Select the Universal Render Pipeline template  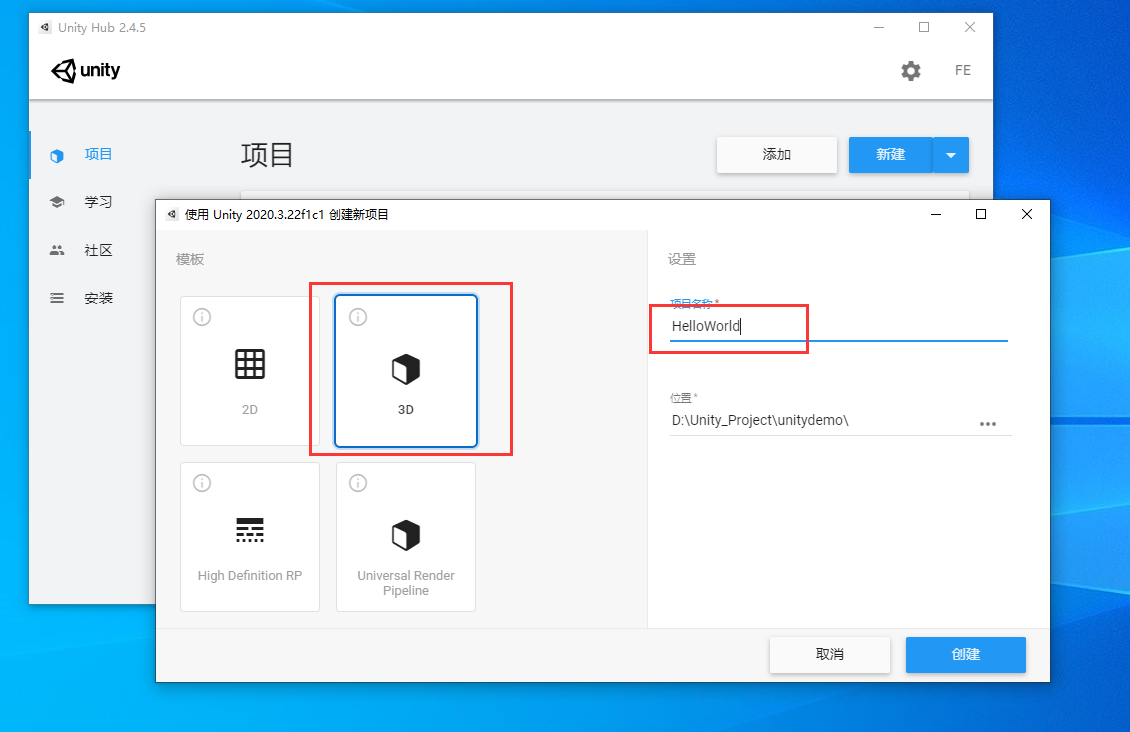click(x=406, y=537)
